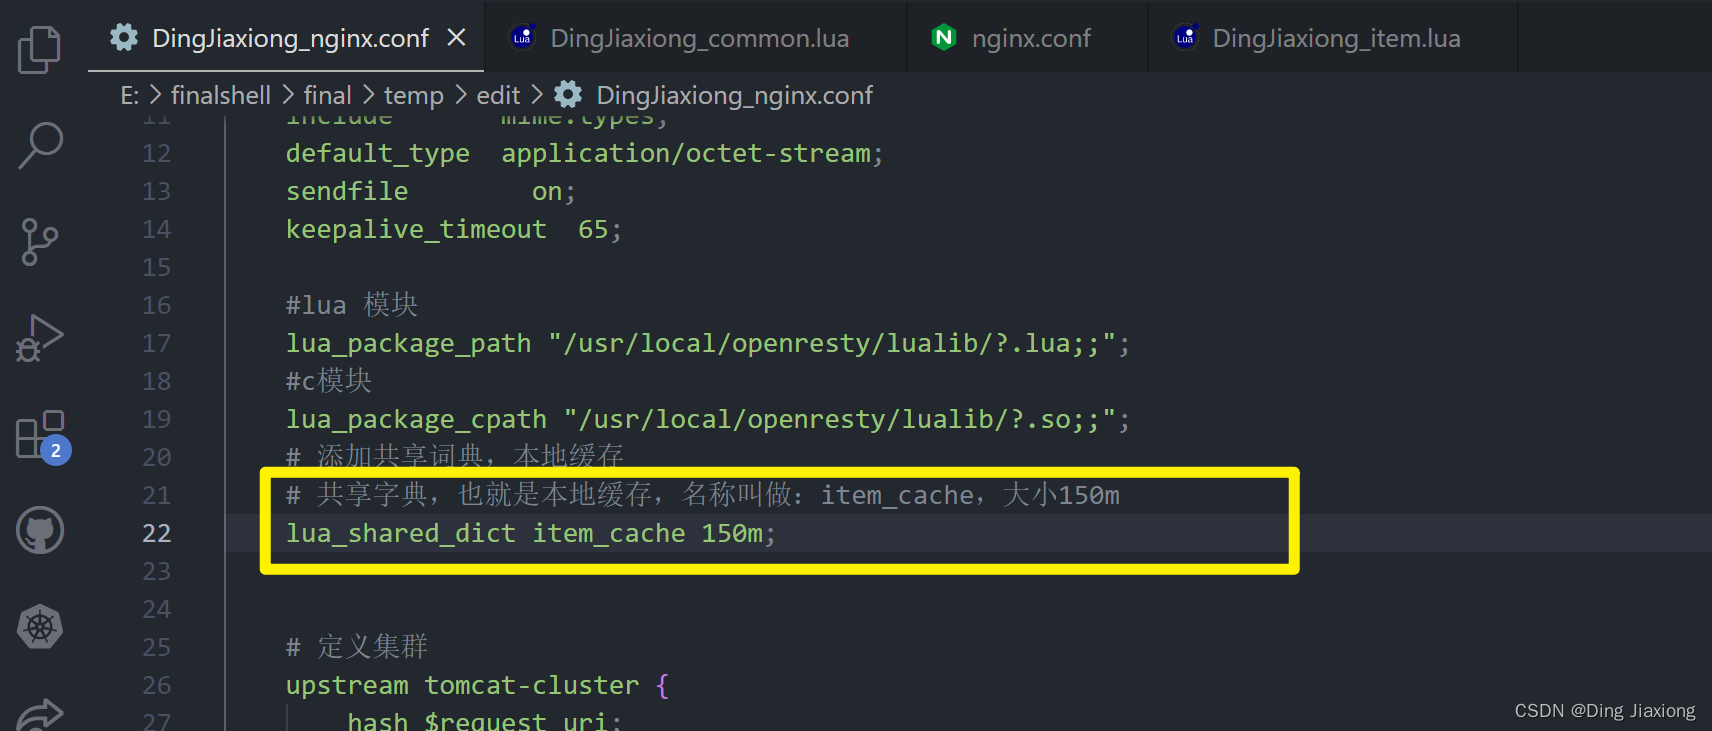Click the '/usr/local/openresty/lualib/?.so;;' path string
Screen dimensions: 1712x731
point(840,419)
